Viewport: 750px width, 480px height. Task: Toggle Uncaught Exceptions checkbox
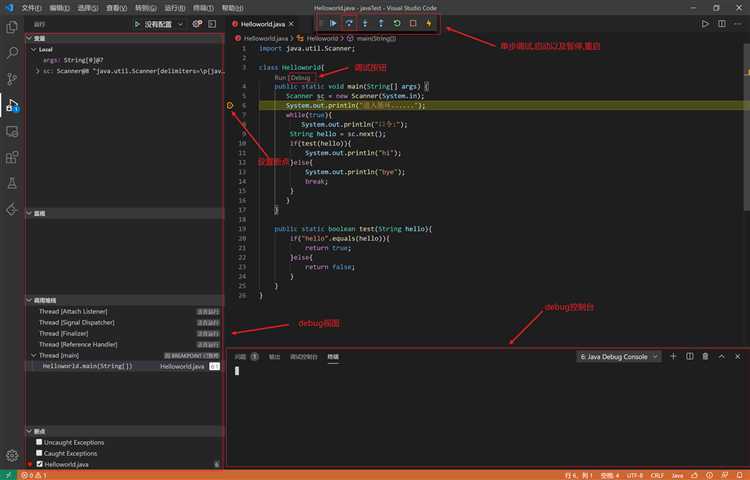point(39,442)
